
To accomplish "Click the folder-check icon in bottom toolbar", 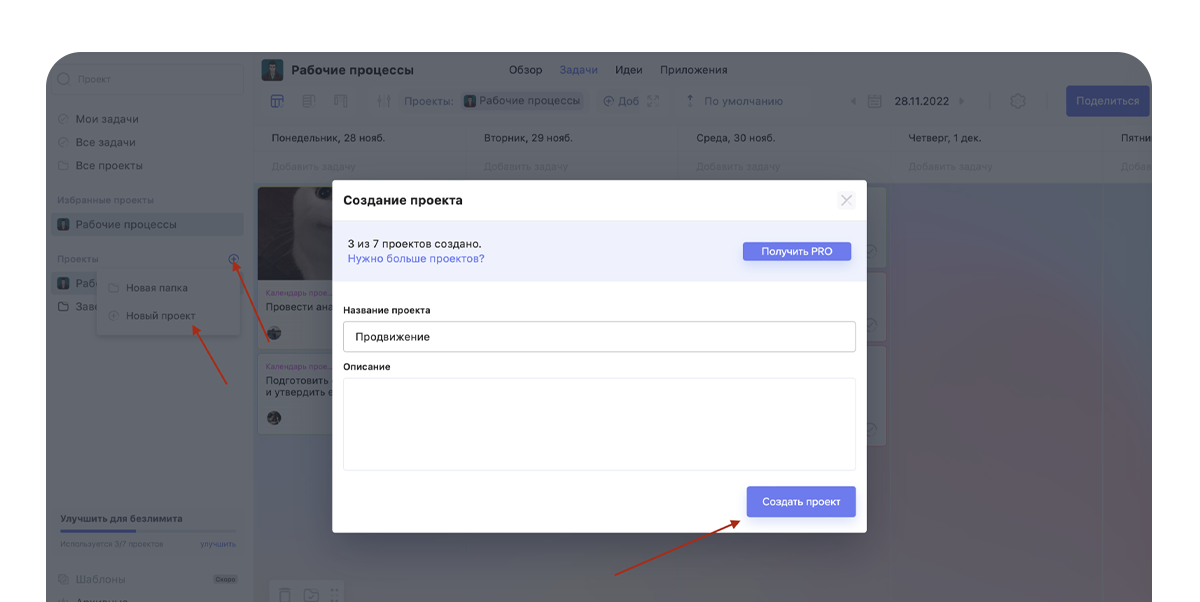I will click(x=311, y=595).
